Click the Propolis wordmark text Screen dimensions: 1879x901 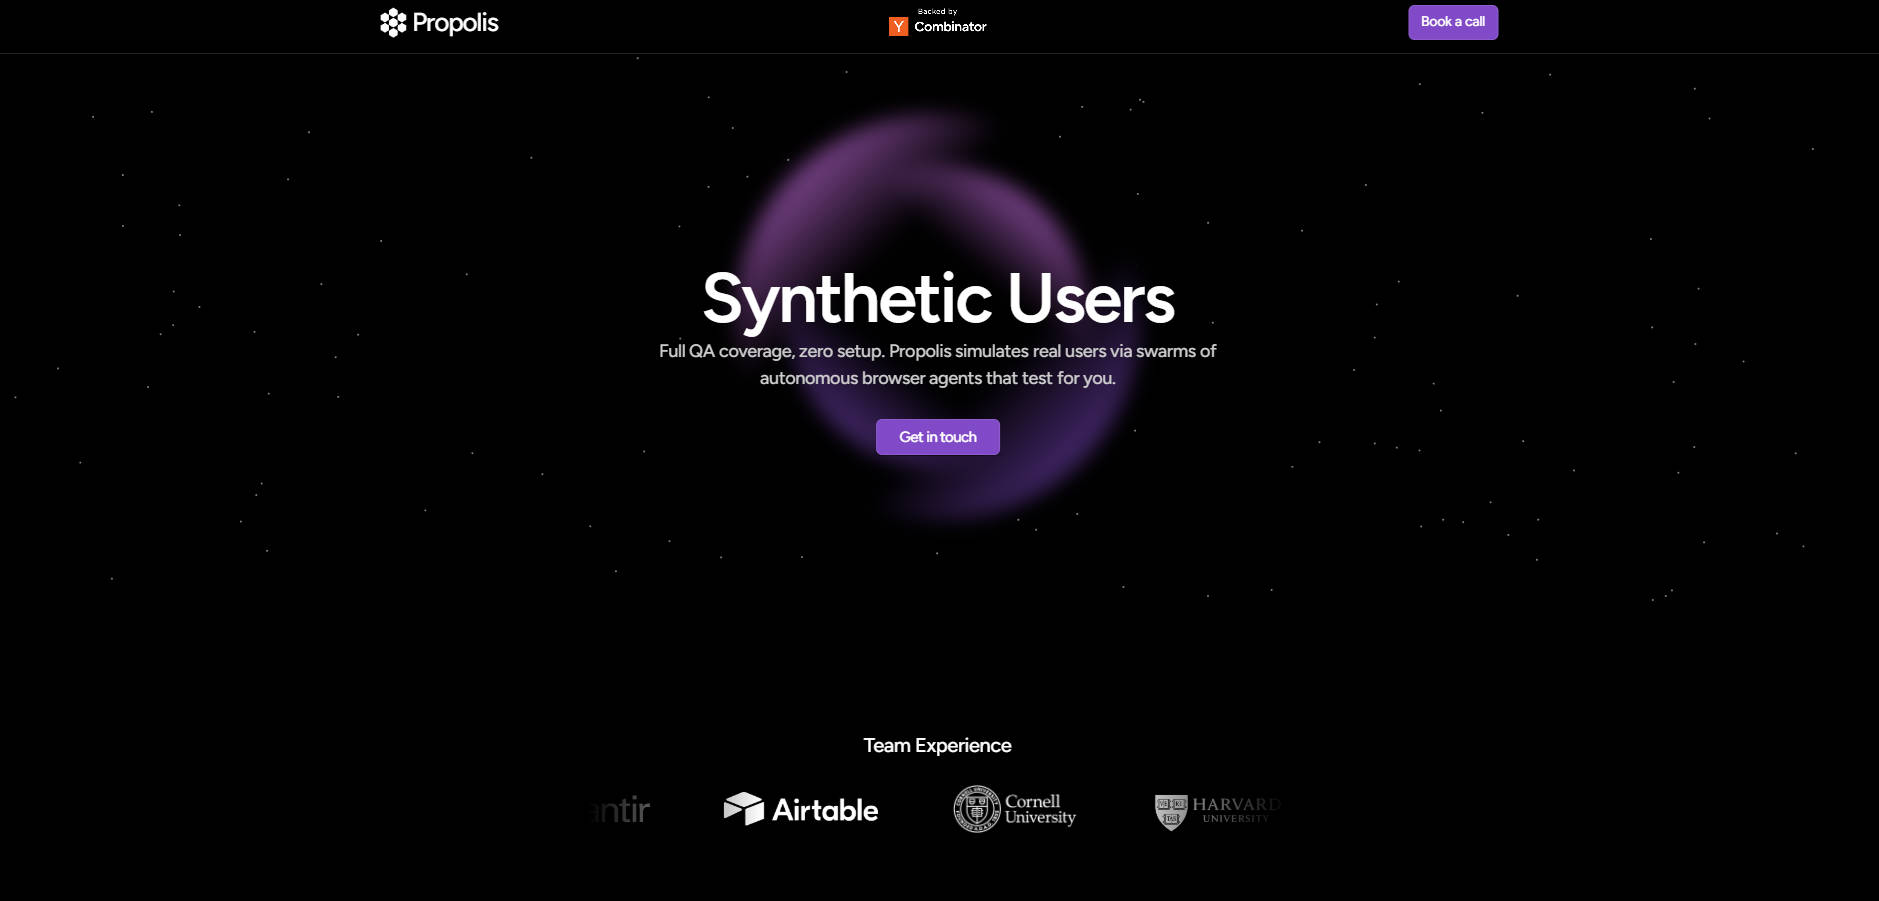pyautogui.click(x=455, y=23)
